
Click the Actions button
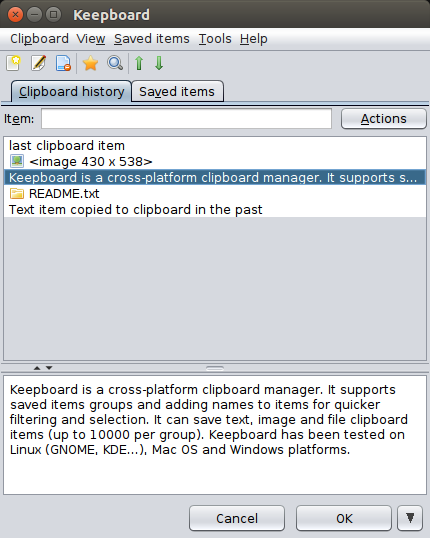(384, 119)
